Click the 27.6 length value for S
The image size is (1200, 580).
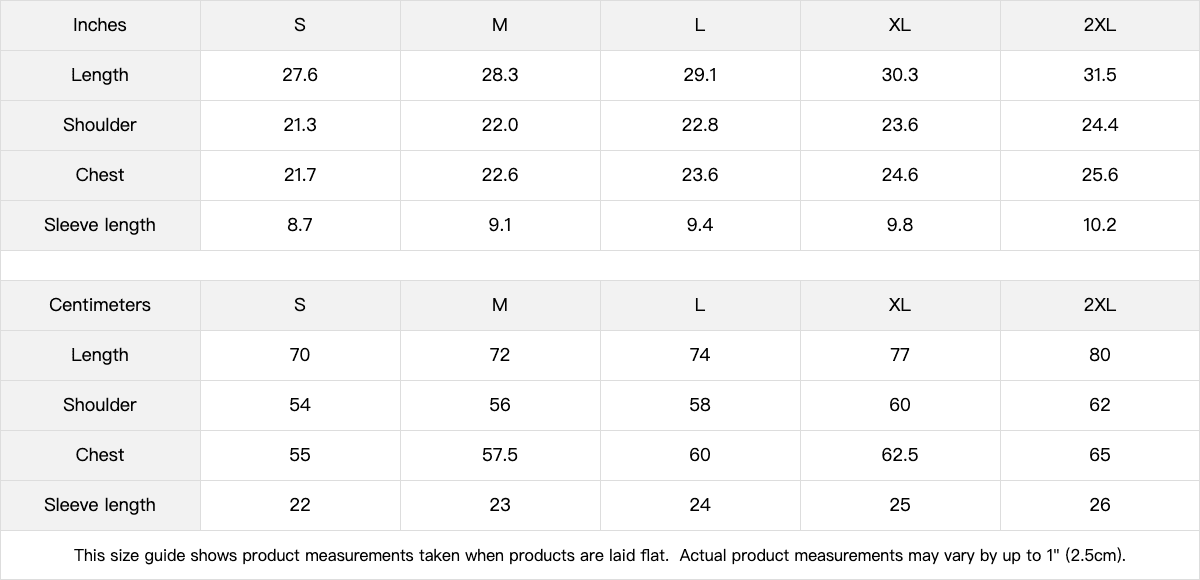pos(300,75)
